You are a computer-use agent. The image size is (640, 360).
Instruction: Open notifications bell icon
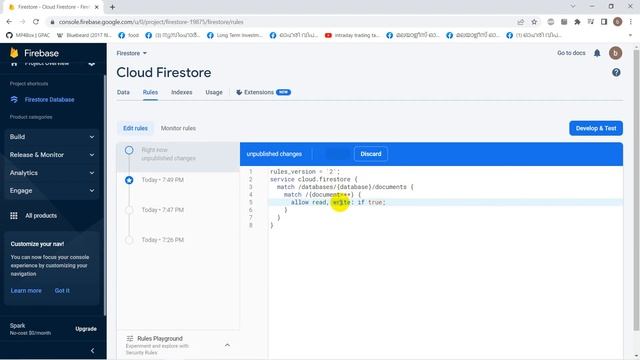597,53
